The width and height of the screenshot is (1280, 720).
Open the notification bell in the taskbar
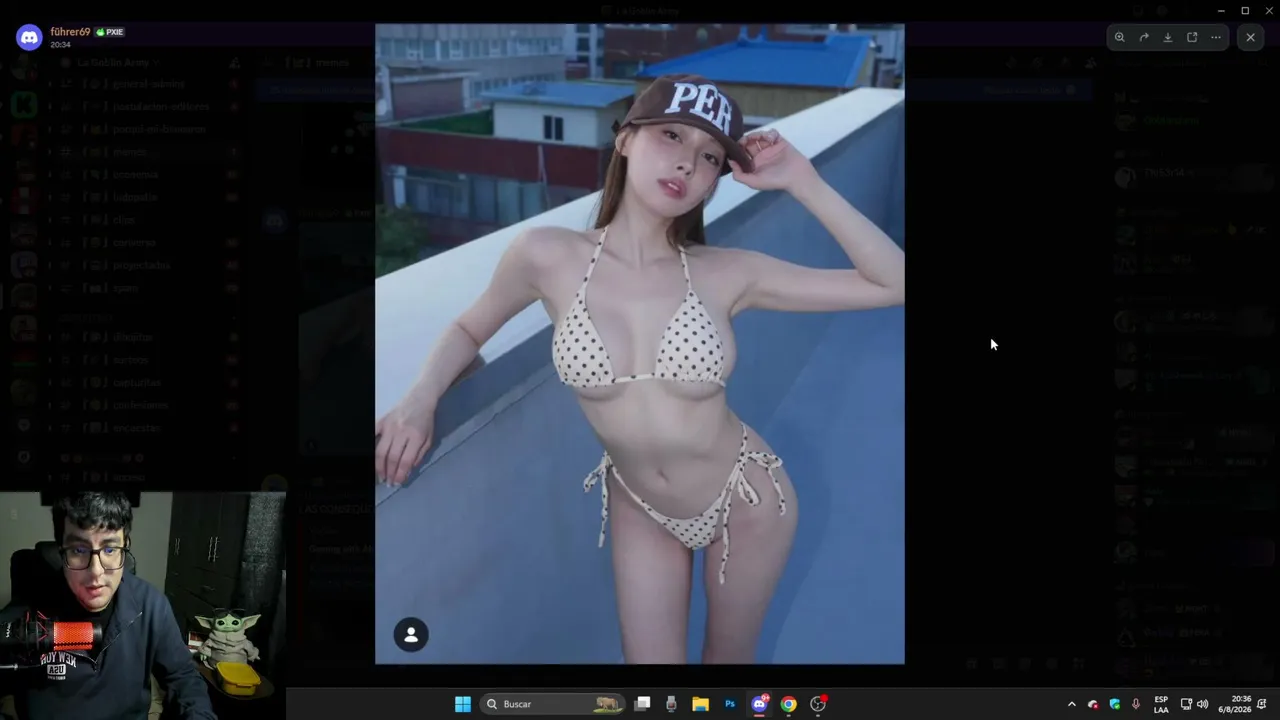(x=1263, y=704)
